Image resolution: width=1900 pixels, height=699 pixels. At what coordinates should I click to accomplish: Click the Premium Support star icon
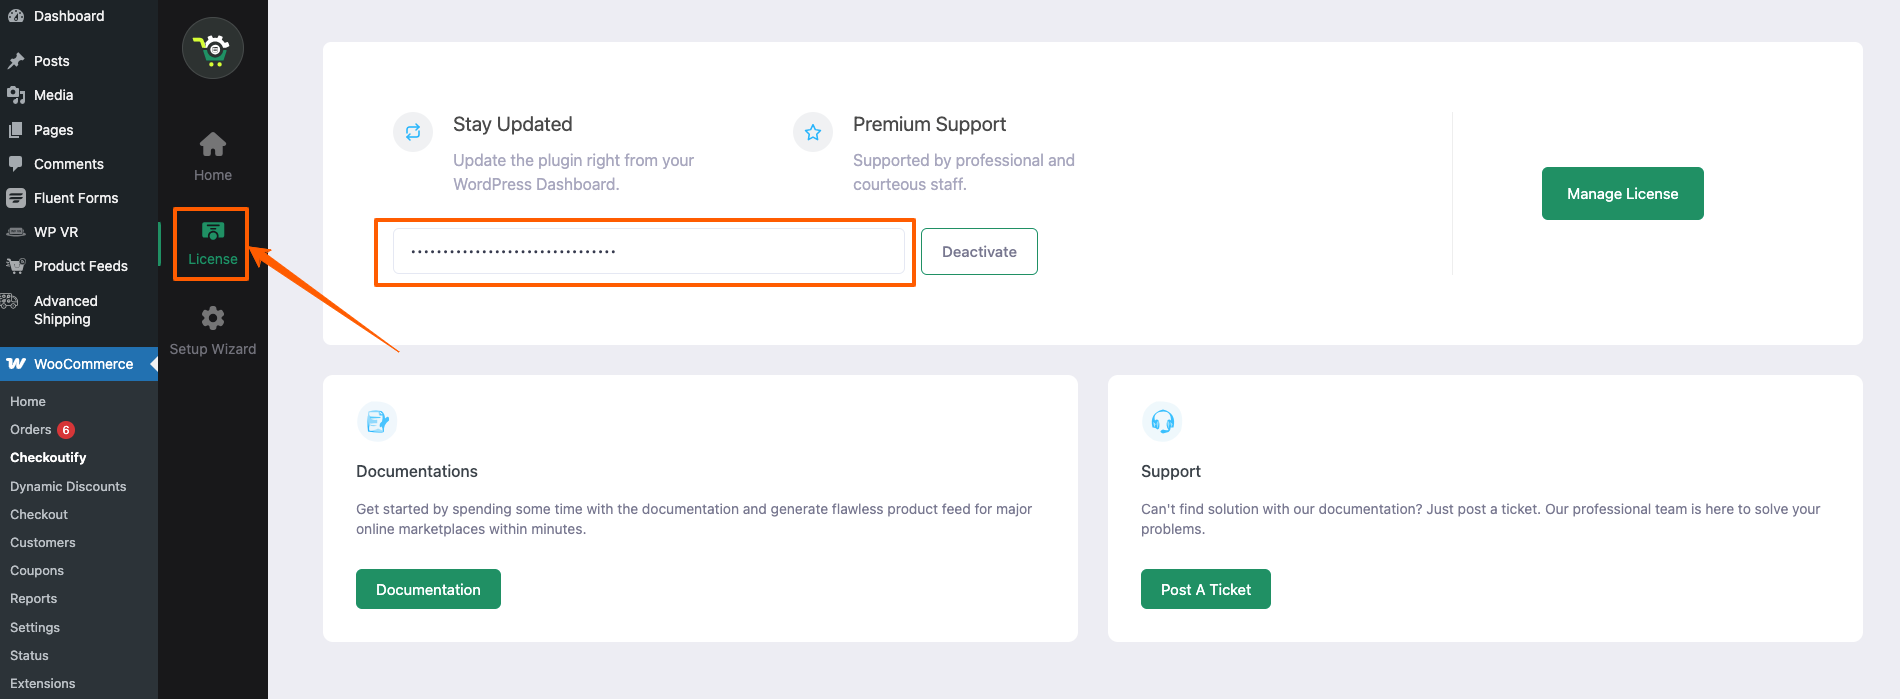click(x=813, y=132)
